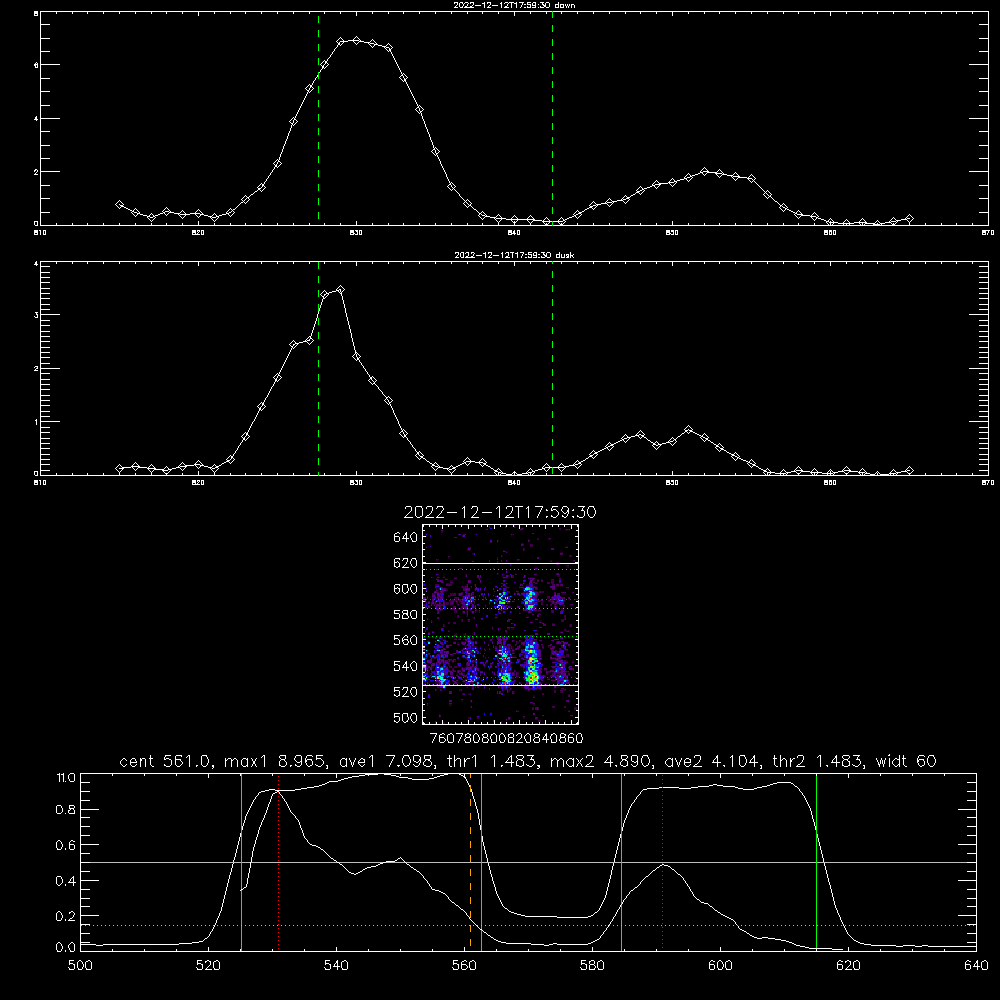Click y-axis label 0.2 of bottom plot
Viewport: 1000px width, 1000px height.
point(66,916)
